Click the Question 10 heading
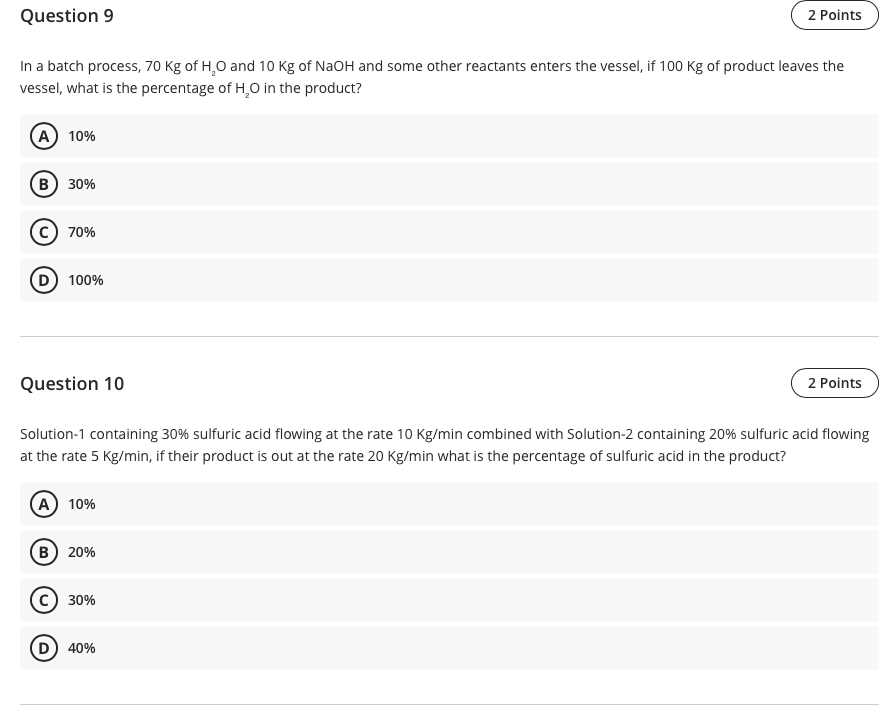The height and width of the screenshot is (706, 892). [72, 384]
